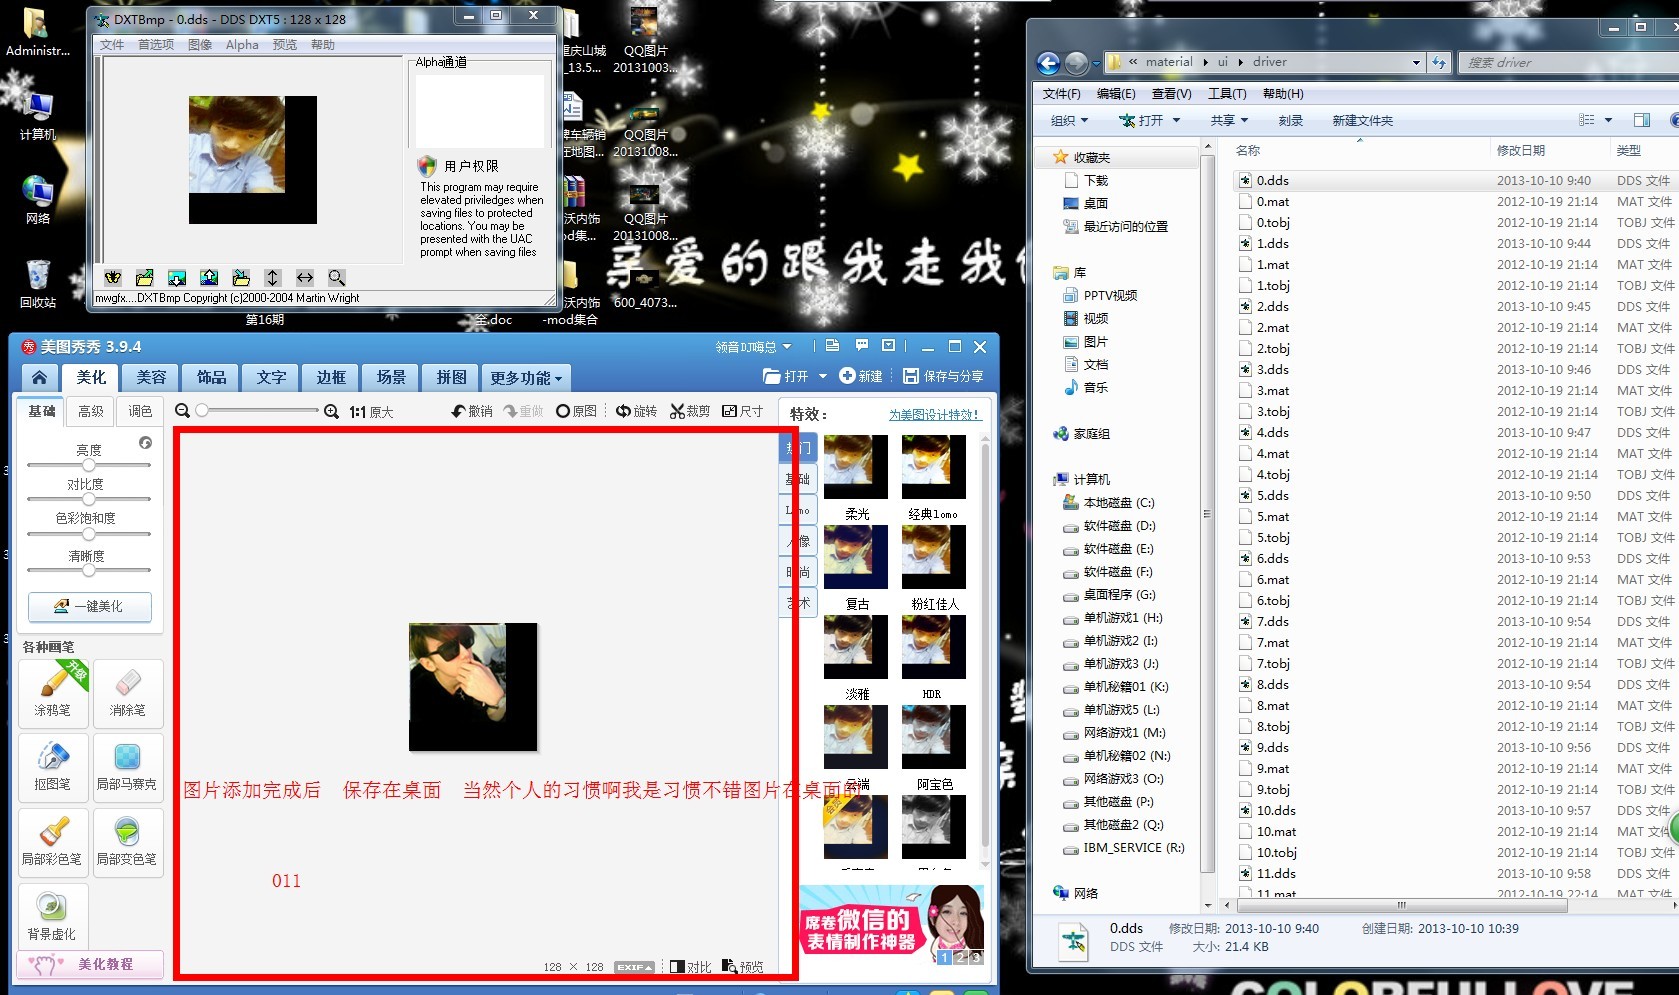The width and height of the screenshot is (1679, 995).
Task: Click the 对比度 contrast slider handle
Action: (x=89, y=498)
